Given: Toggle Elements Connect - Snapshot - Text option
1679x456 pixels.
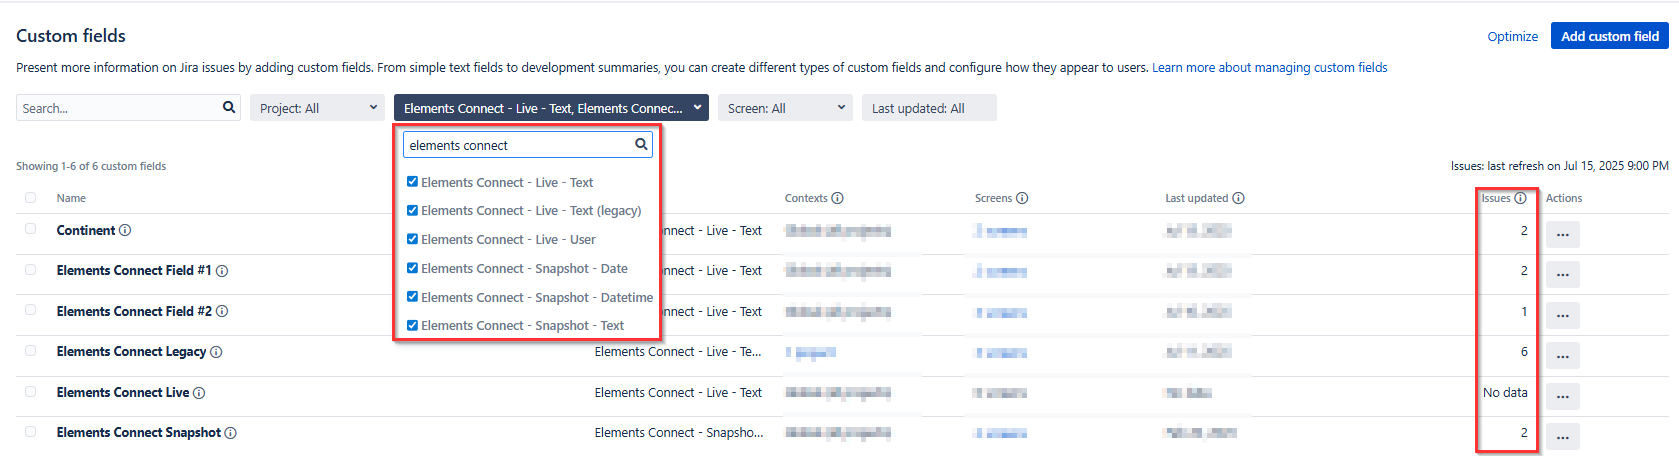Looking at the screenshot, I should (x=412, y=325).
